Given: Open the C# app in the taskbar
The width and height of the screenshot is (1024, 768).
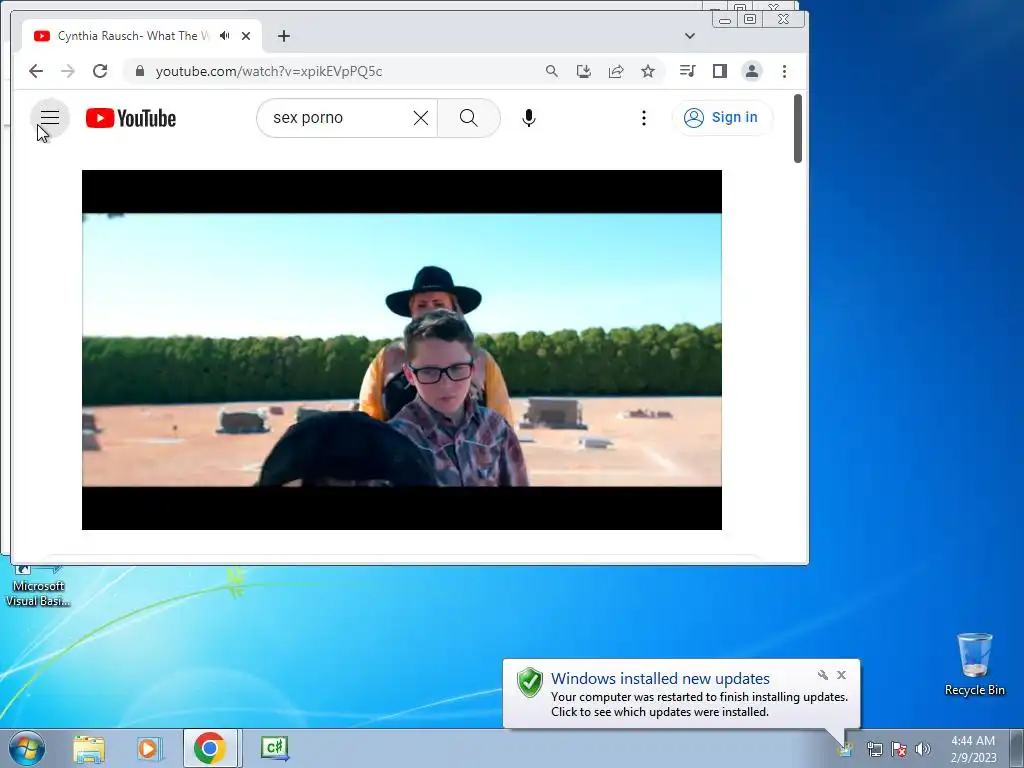Looking at the screenshot, I should pyautogui.click(x=274, y=748).
